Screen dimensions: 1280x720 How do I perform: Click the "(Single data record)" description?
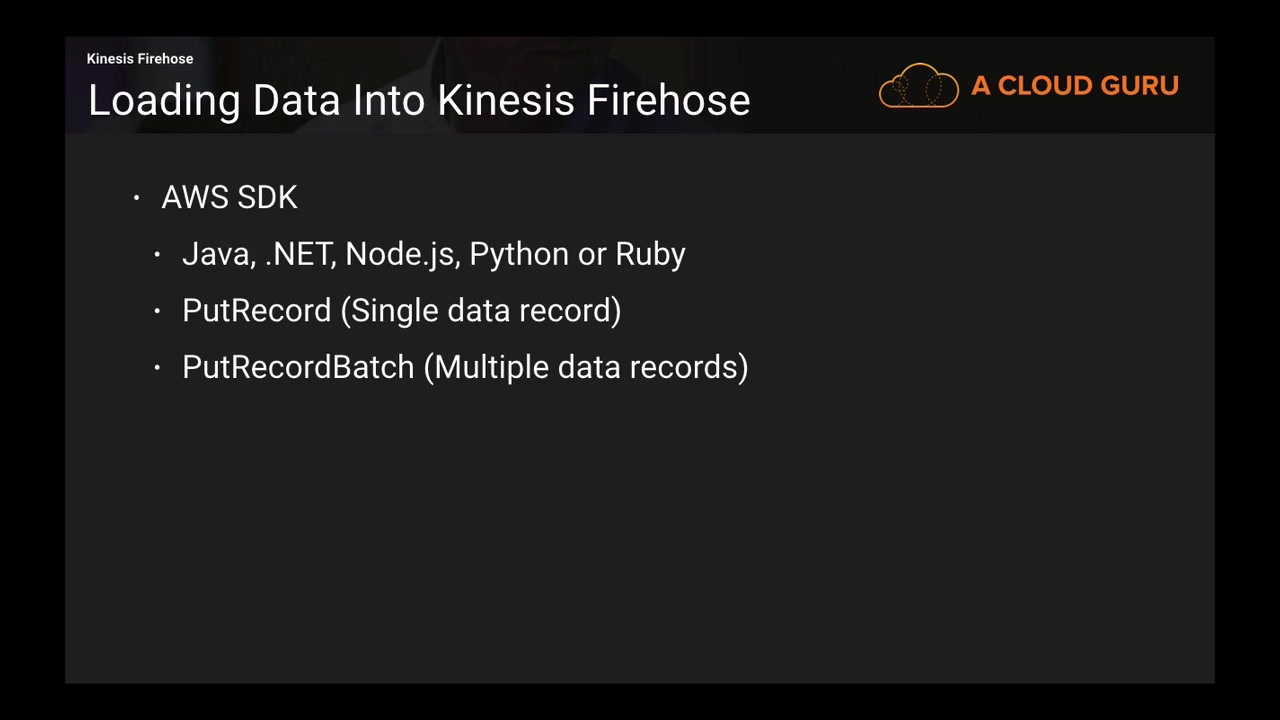coord(481,311)
